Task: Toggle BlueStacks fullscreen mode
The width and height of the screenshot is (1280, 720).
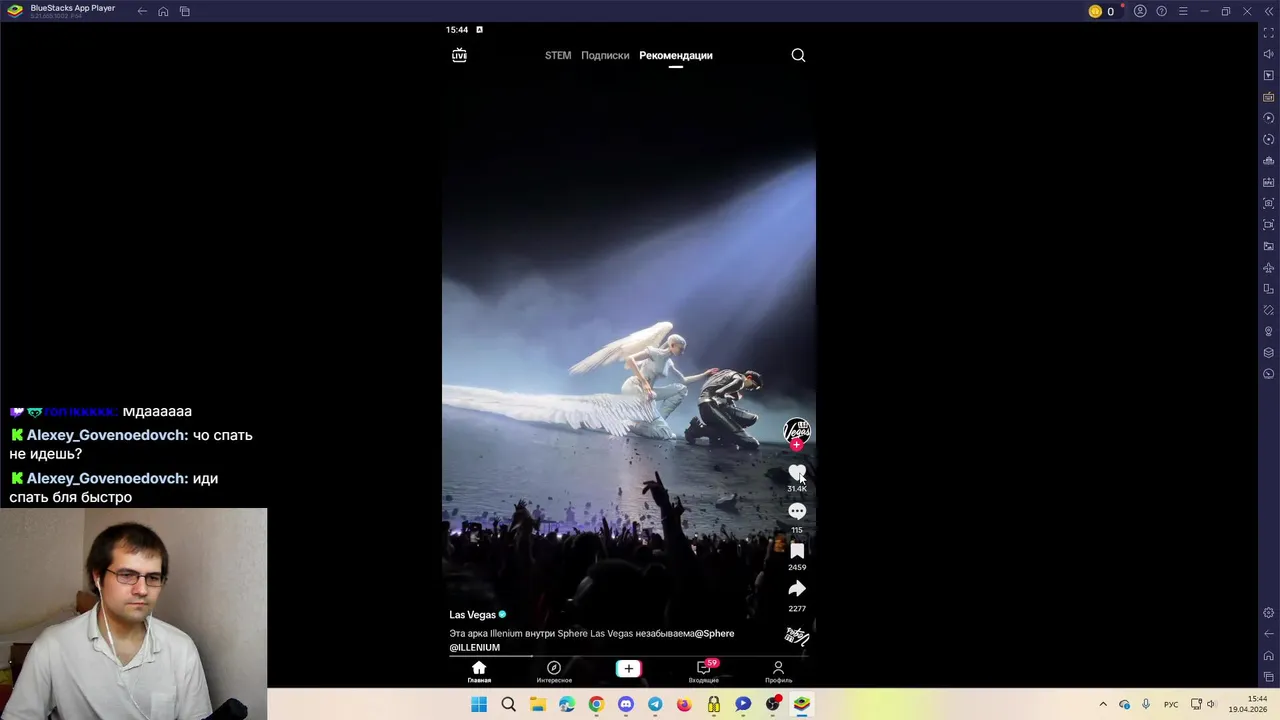Action: click(1269, 33)
